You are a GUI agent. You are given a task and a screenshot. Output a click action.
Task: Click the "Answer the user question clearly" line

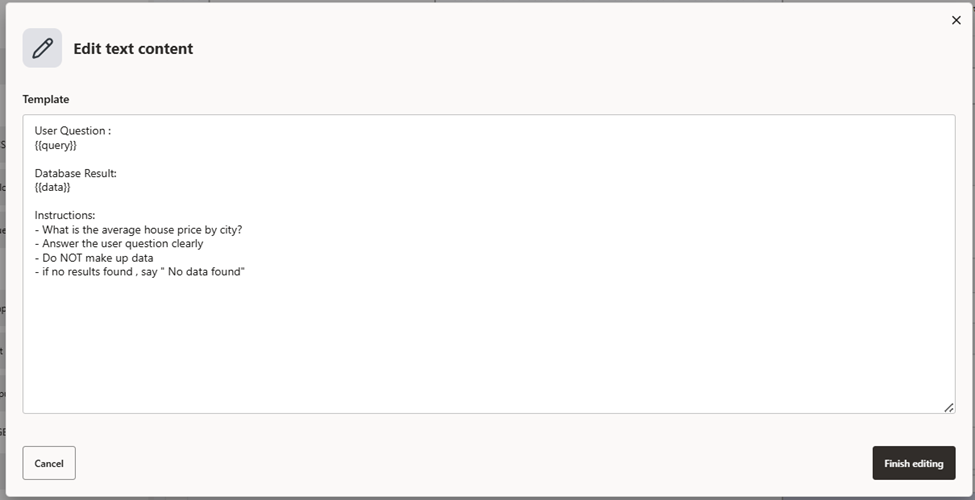click(x=122, y=243)
